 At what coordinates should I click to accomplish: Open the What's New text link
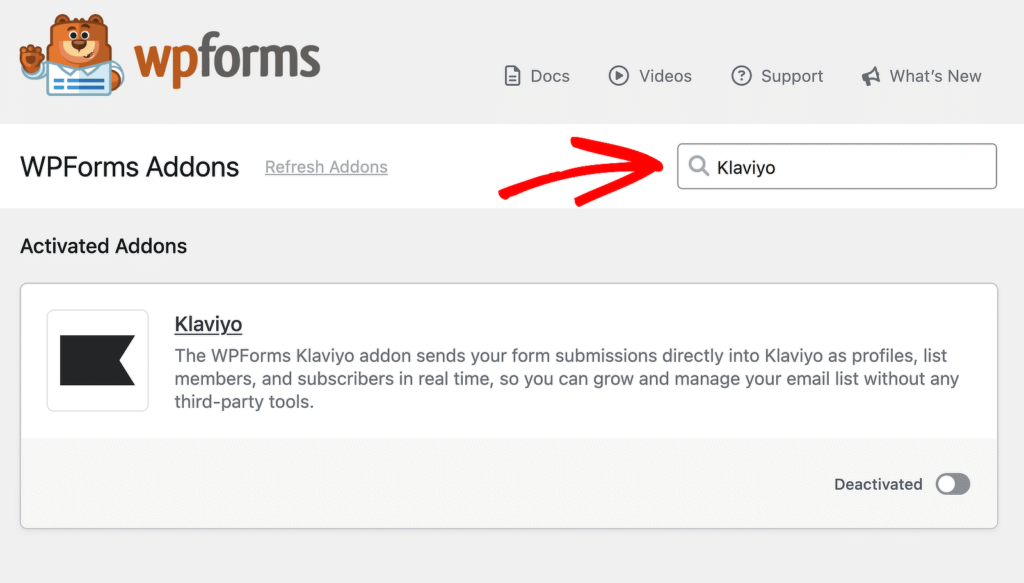point(935,76)
